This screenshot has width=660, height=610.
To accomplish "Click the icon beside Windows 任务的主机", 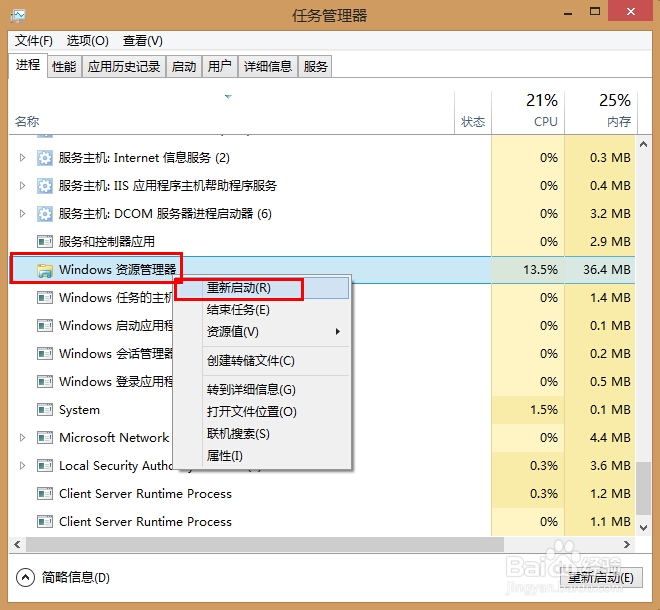I will pyautogui.click(x=45, y=298).
